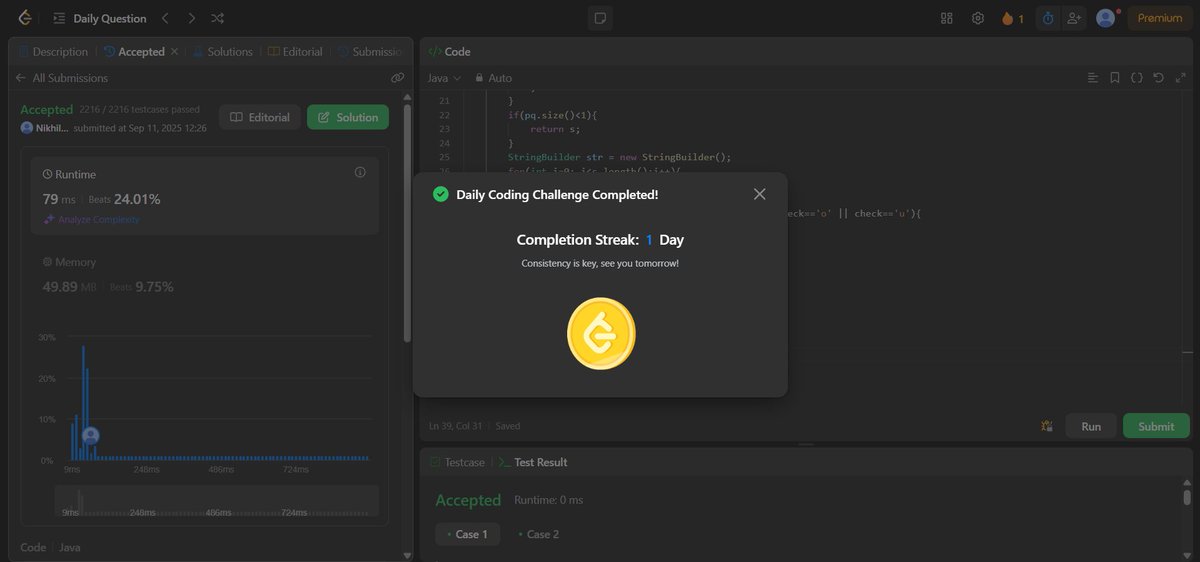Start the stopwatch timer icon
Viewport: 1200px width, 562px height.
click(x=1048, y=18)
